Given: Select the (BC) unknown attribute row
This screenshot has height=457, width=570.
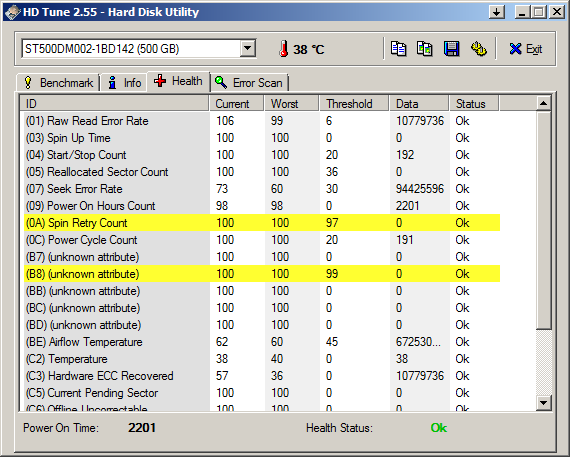Looking at the screenshot, I should 262,308.
